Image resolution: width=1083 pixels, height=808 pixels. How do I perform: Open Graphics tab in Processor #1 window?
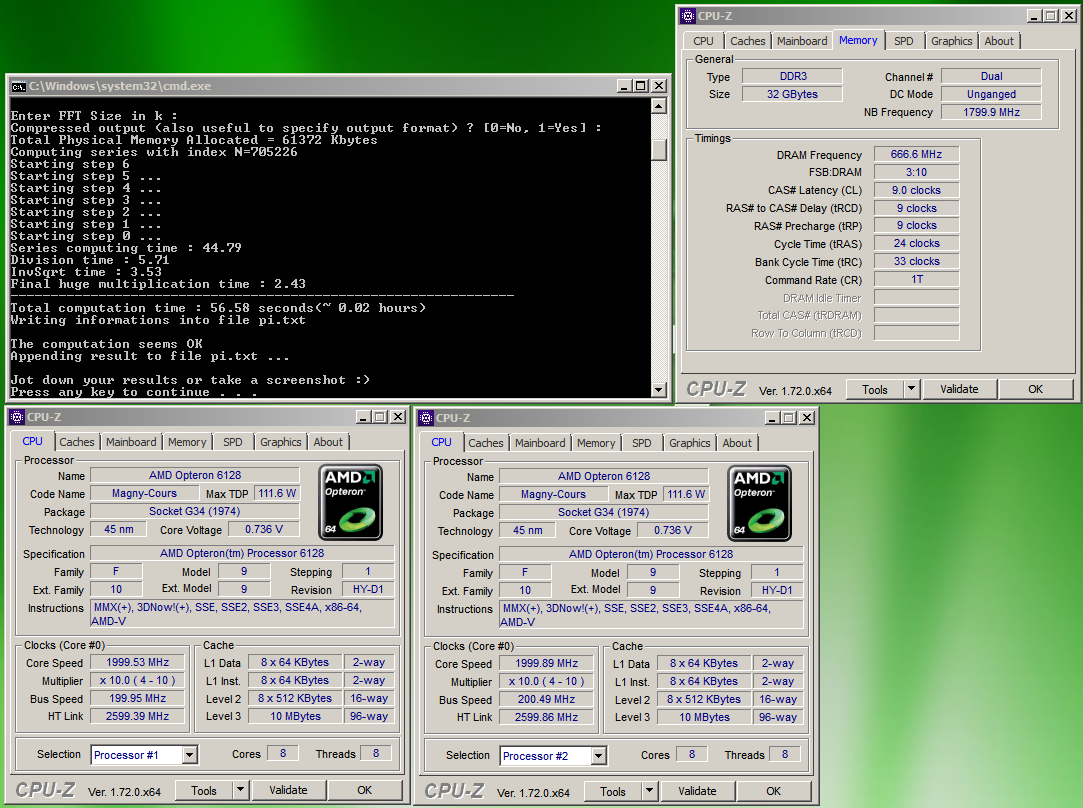pos(280,443)
